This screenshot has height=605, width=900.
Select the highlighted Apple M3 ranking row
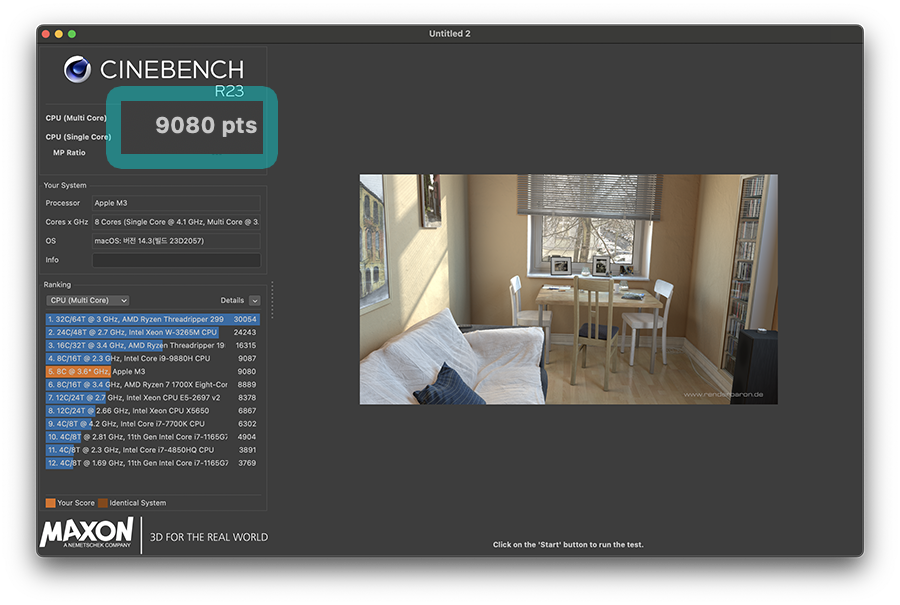[153, 371]
